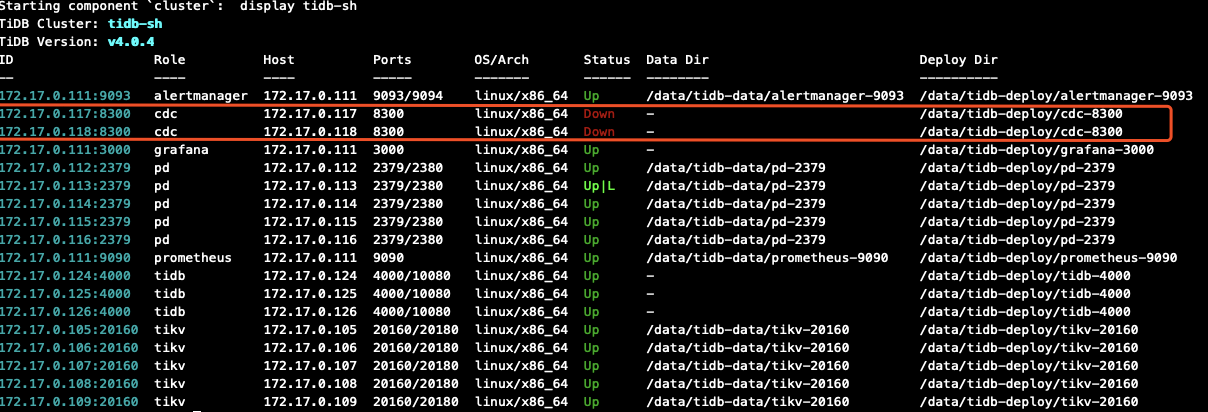Click the cluster name tidb-sh
1208x412 pixels.
135,24
